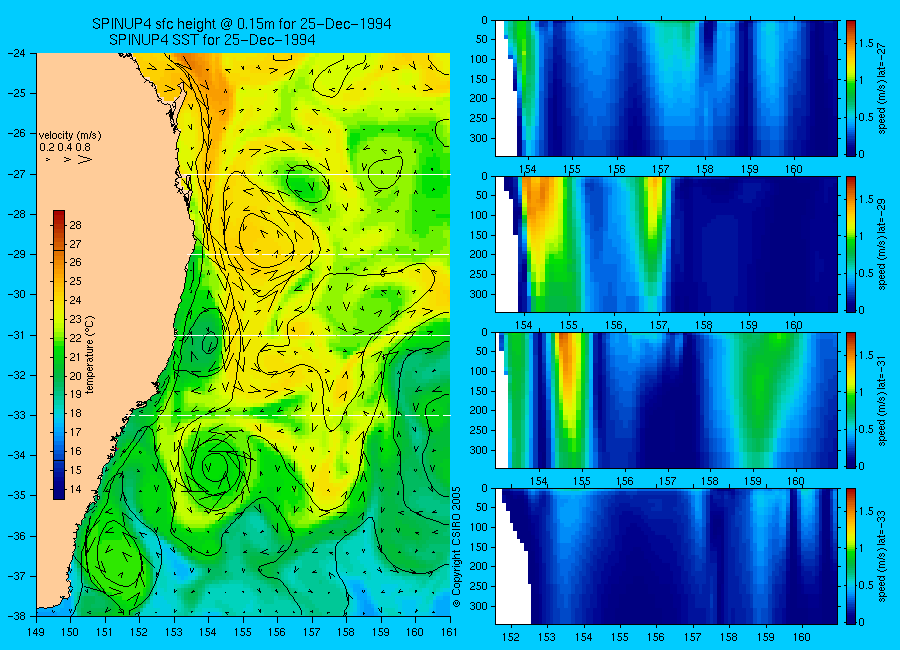Open the lat=-31 speed section panel
Viewport: 900px width, 650px height.
click(x=666, y=400)
